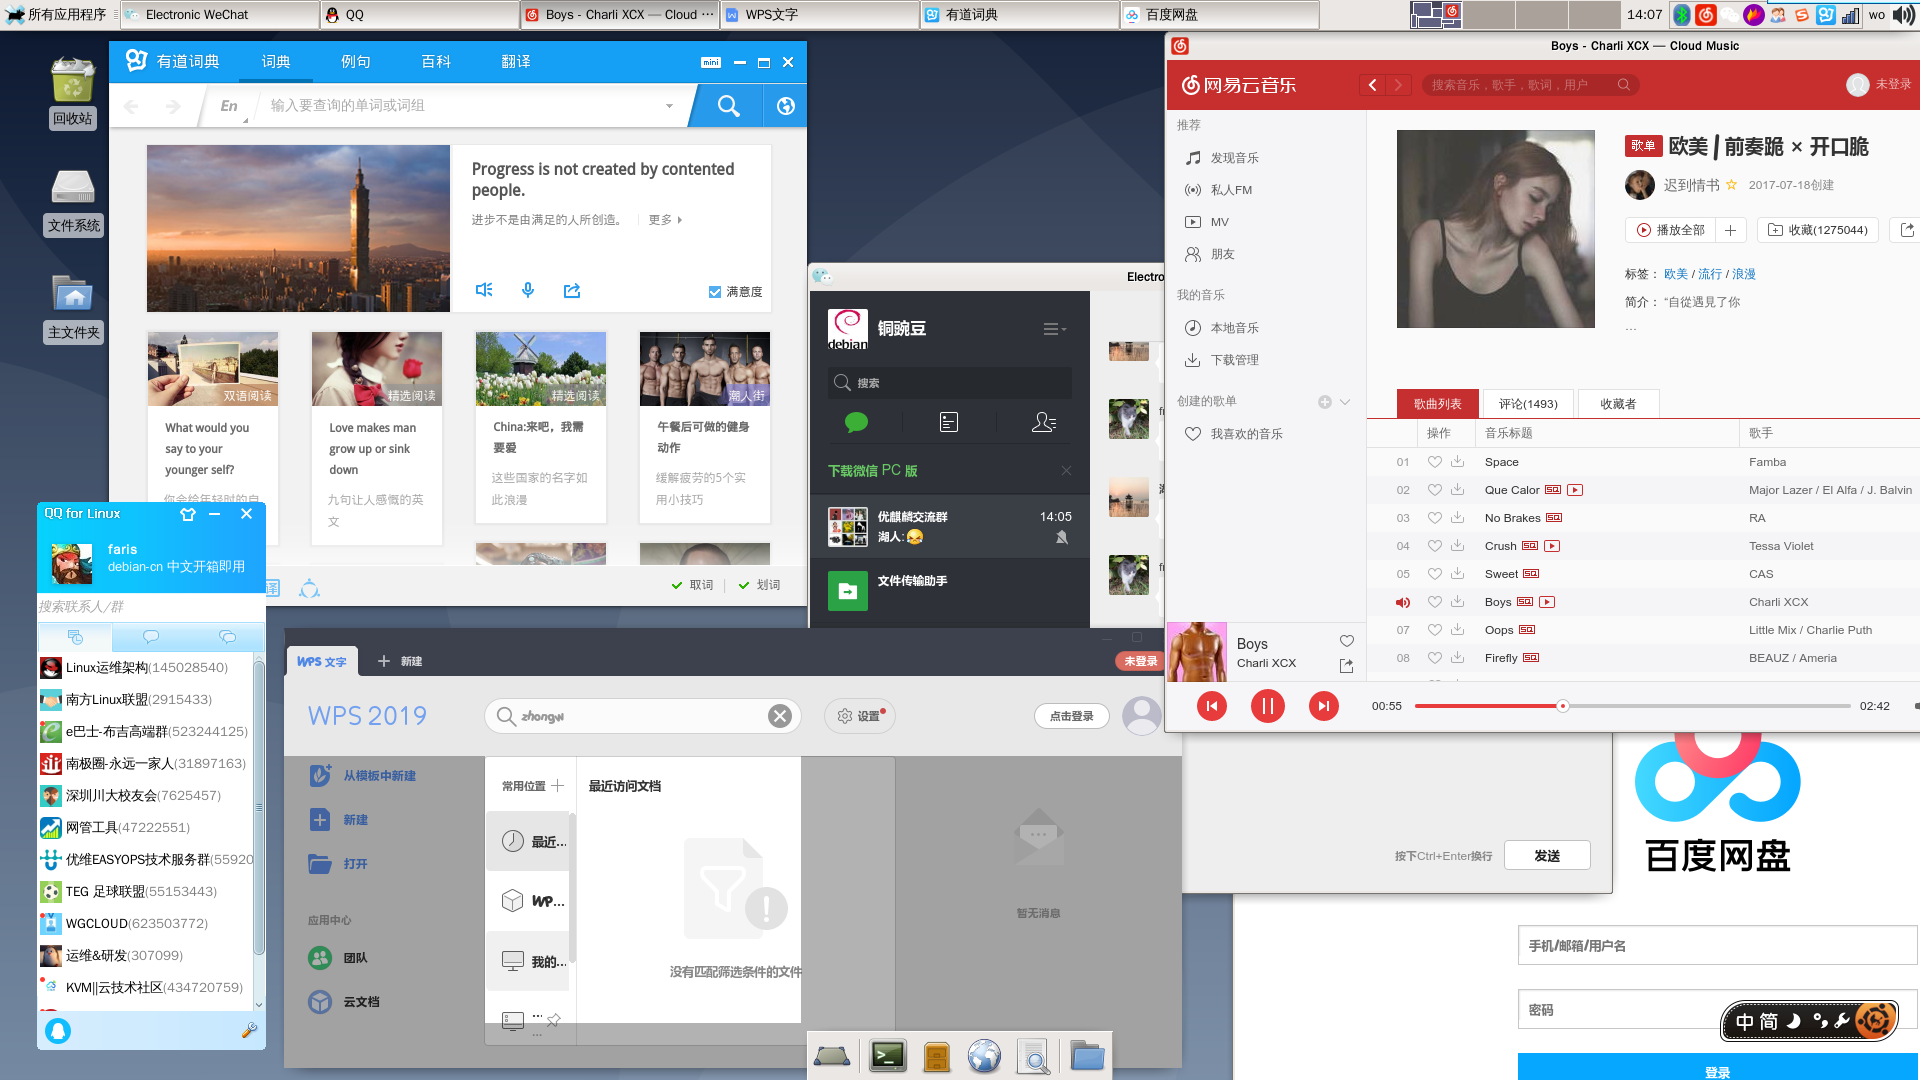Open the language selector dropdown En
This screenshot has width=1920, height=1080.
[231, 106]
